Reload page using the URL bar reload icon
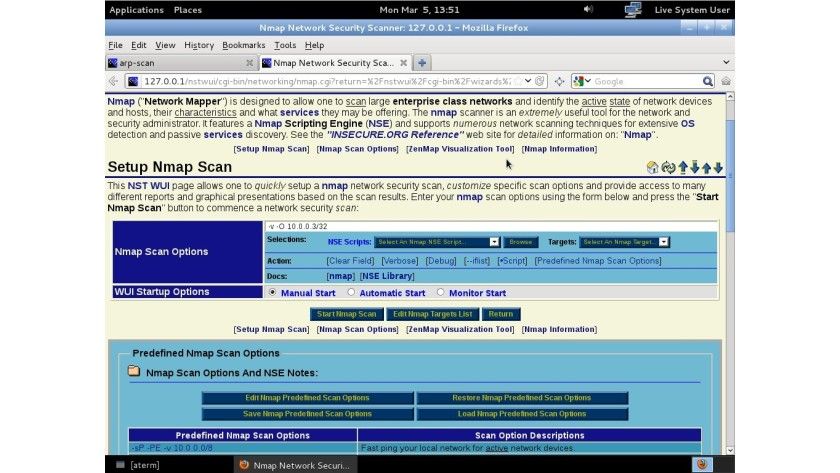 click(x=539, y=81)
